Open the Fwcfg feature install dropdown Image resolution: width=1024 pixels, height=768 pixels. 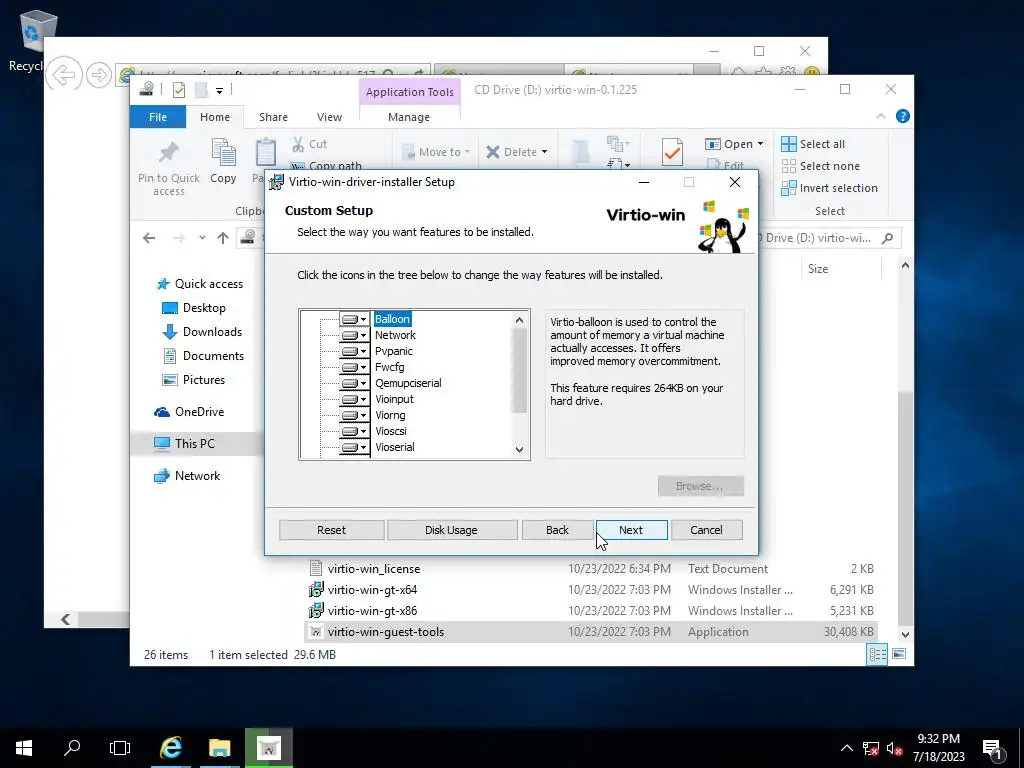pyautogui.click(x=354, y=367)
